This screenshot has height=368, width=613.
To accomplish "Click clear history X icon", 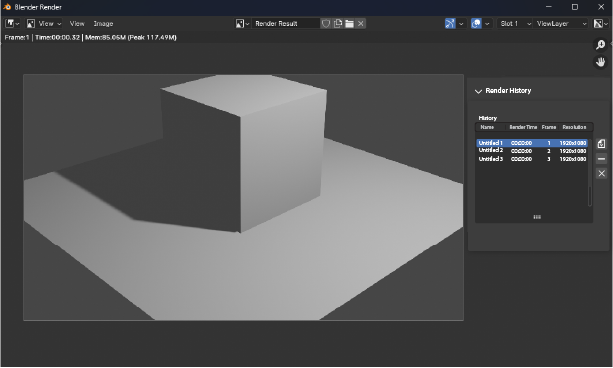I will 601,173.
